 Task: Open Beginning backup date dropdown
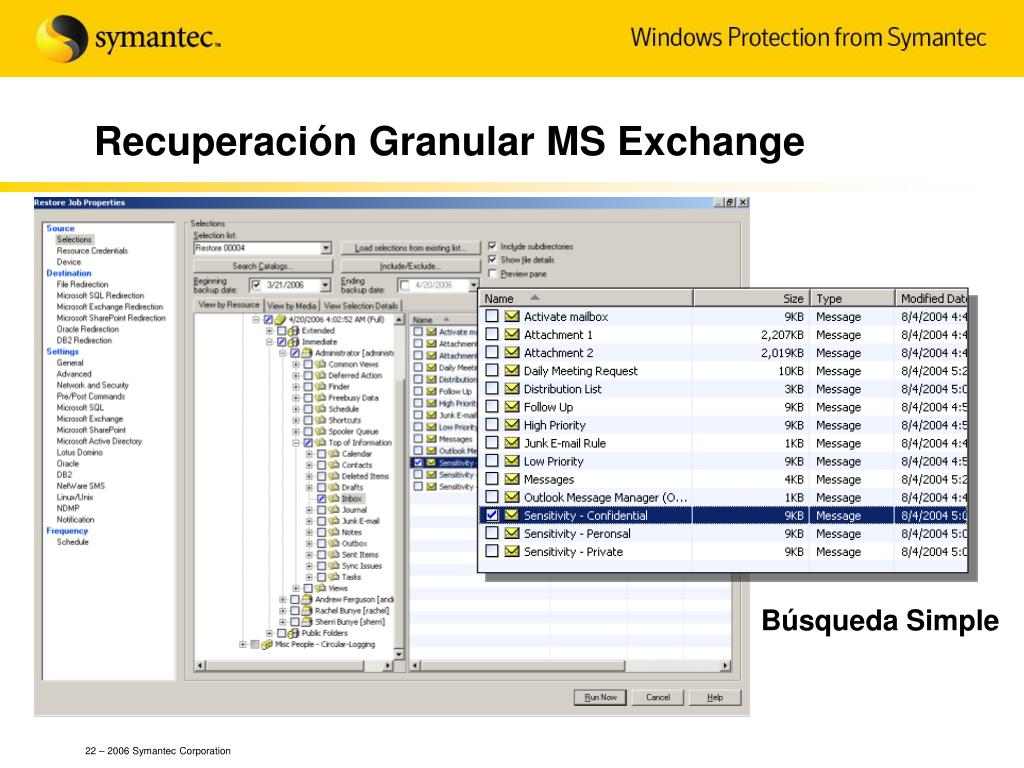coord(325,285)
